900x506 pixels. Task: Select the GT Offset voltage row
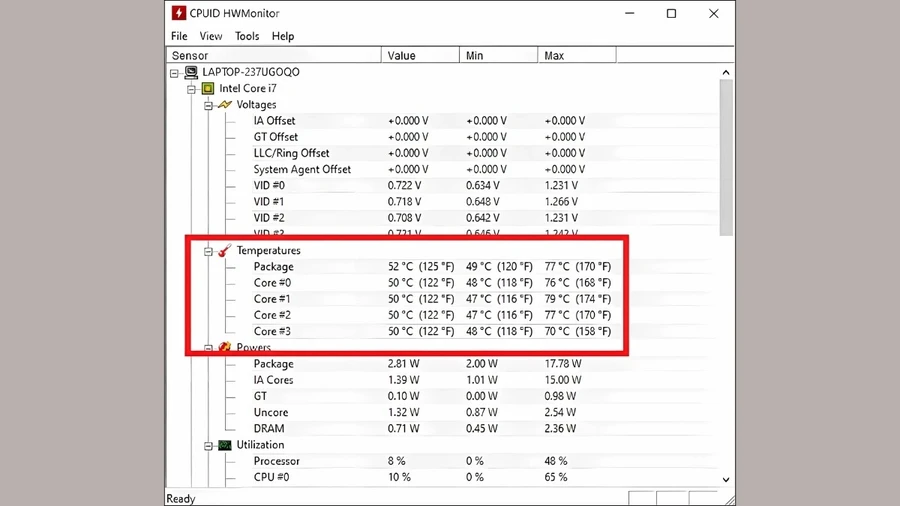(x=485, y=137)
